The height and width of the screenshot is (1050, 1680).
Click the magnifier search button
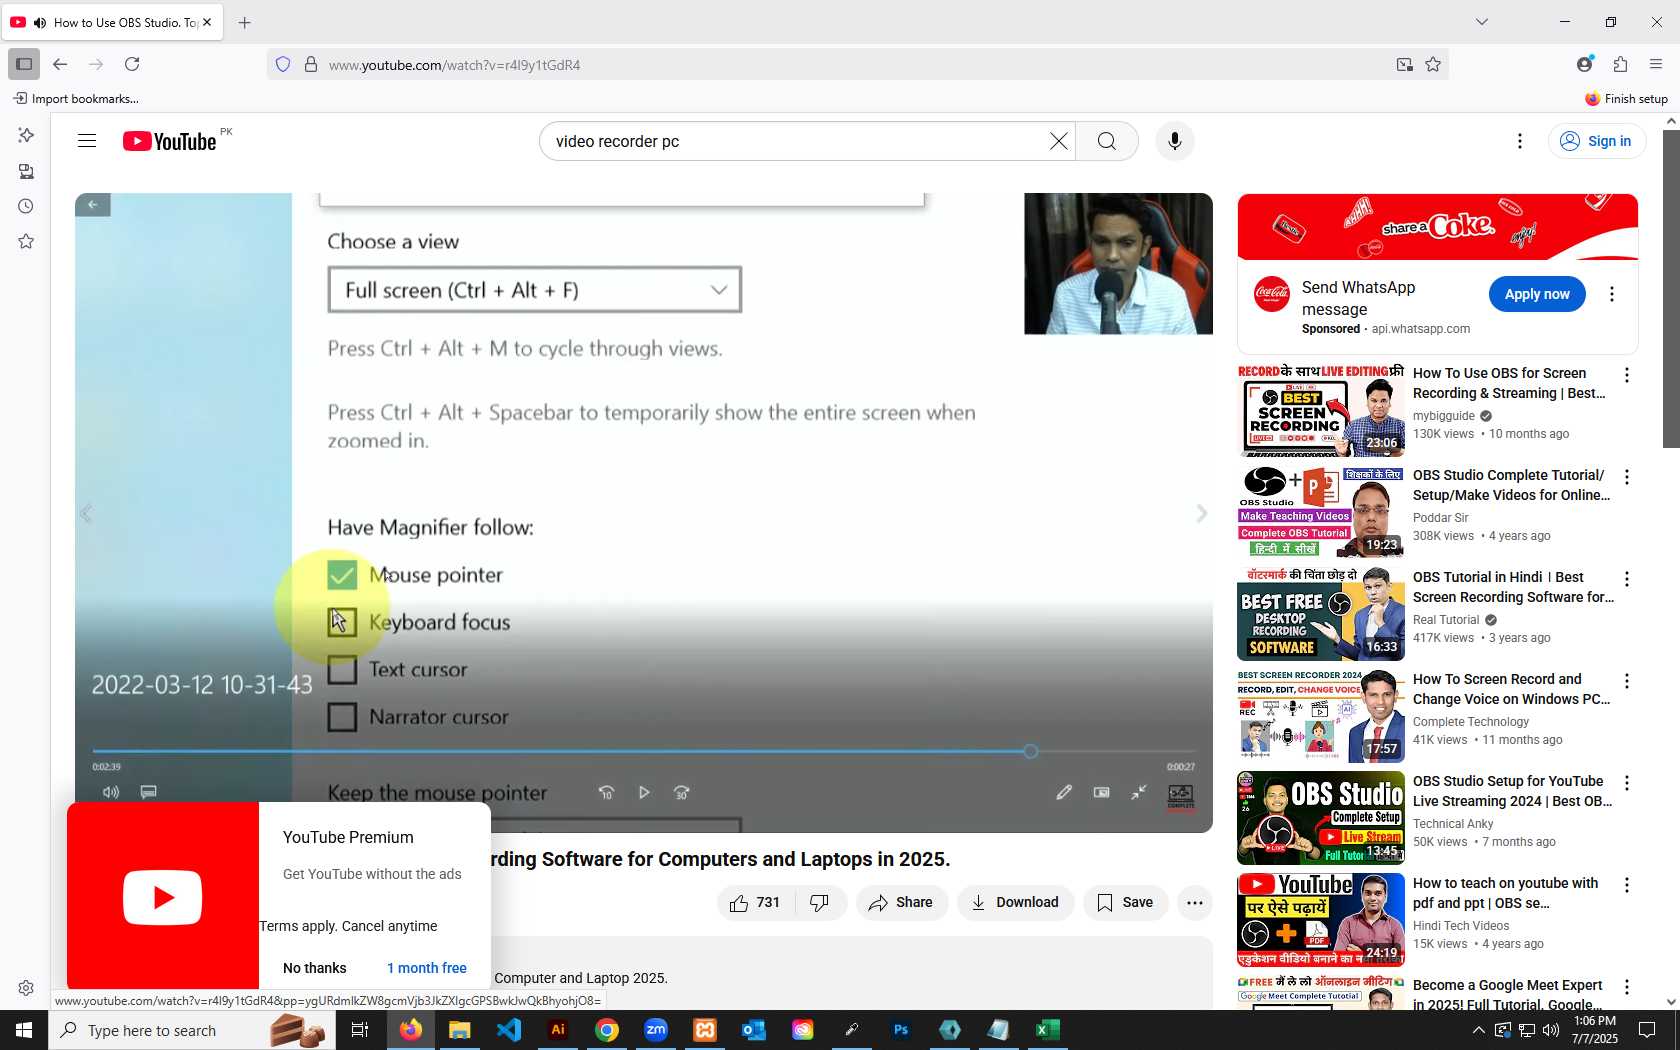1107,141
